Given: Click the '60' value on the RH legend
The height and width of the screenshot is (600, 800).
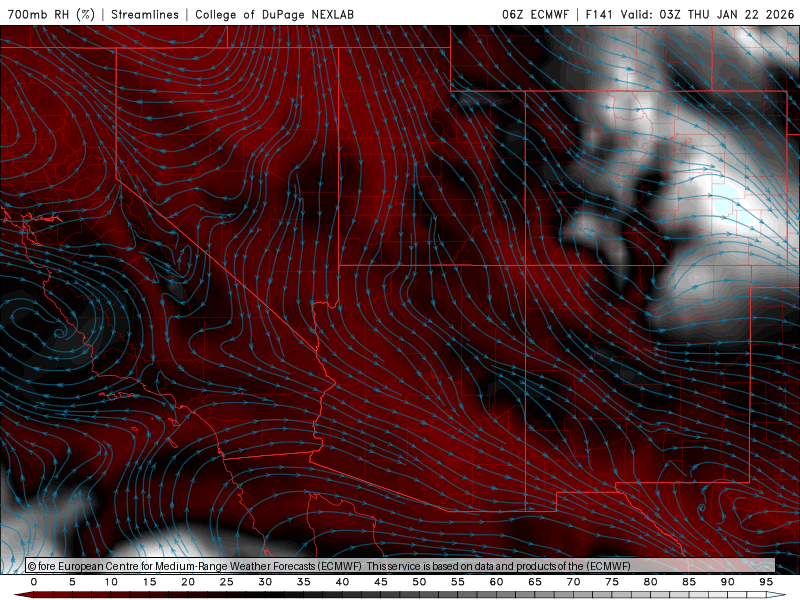Looking at the screenshot, I should tap(496, 582).
